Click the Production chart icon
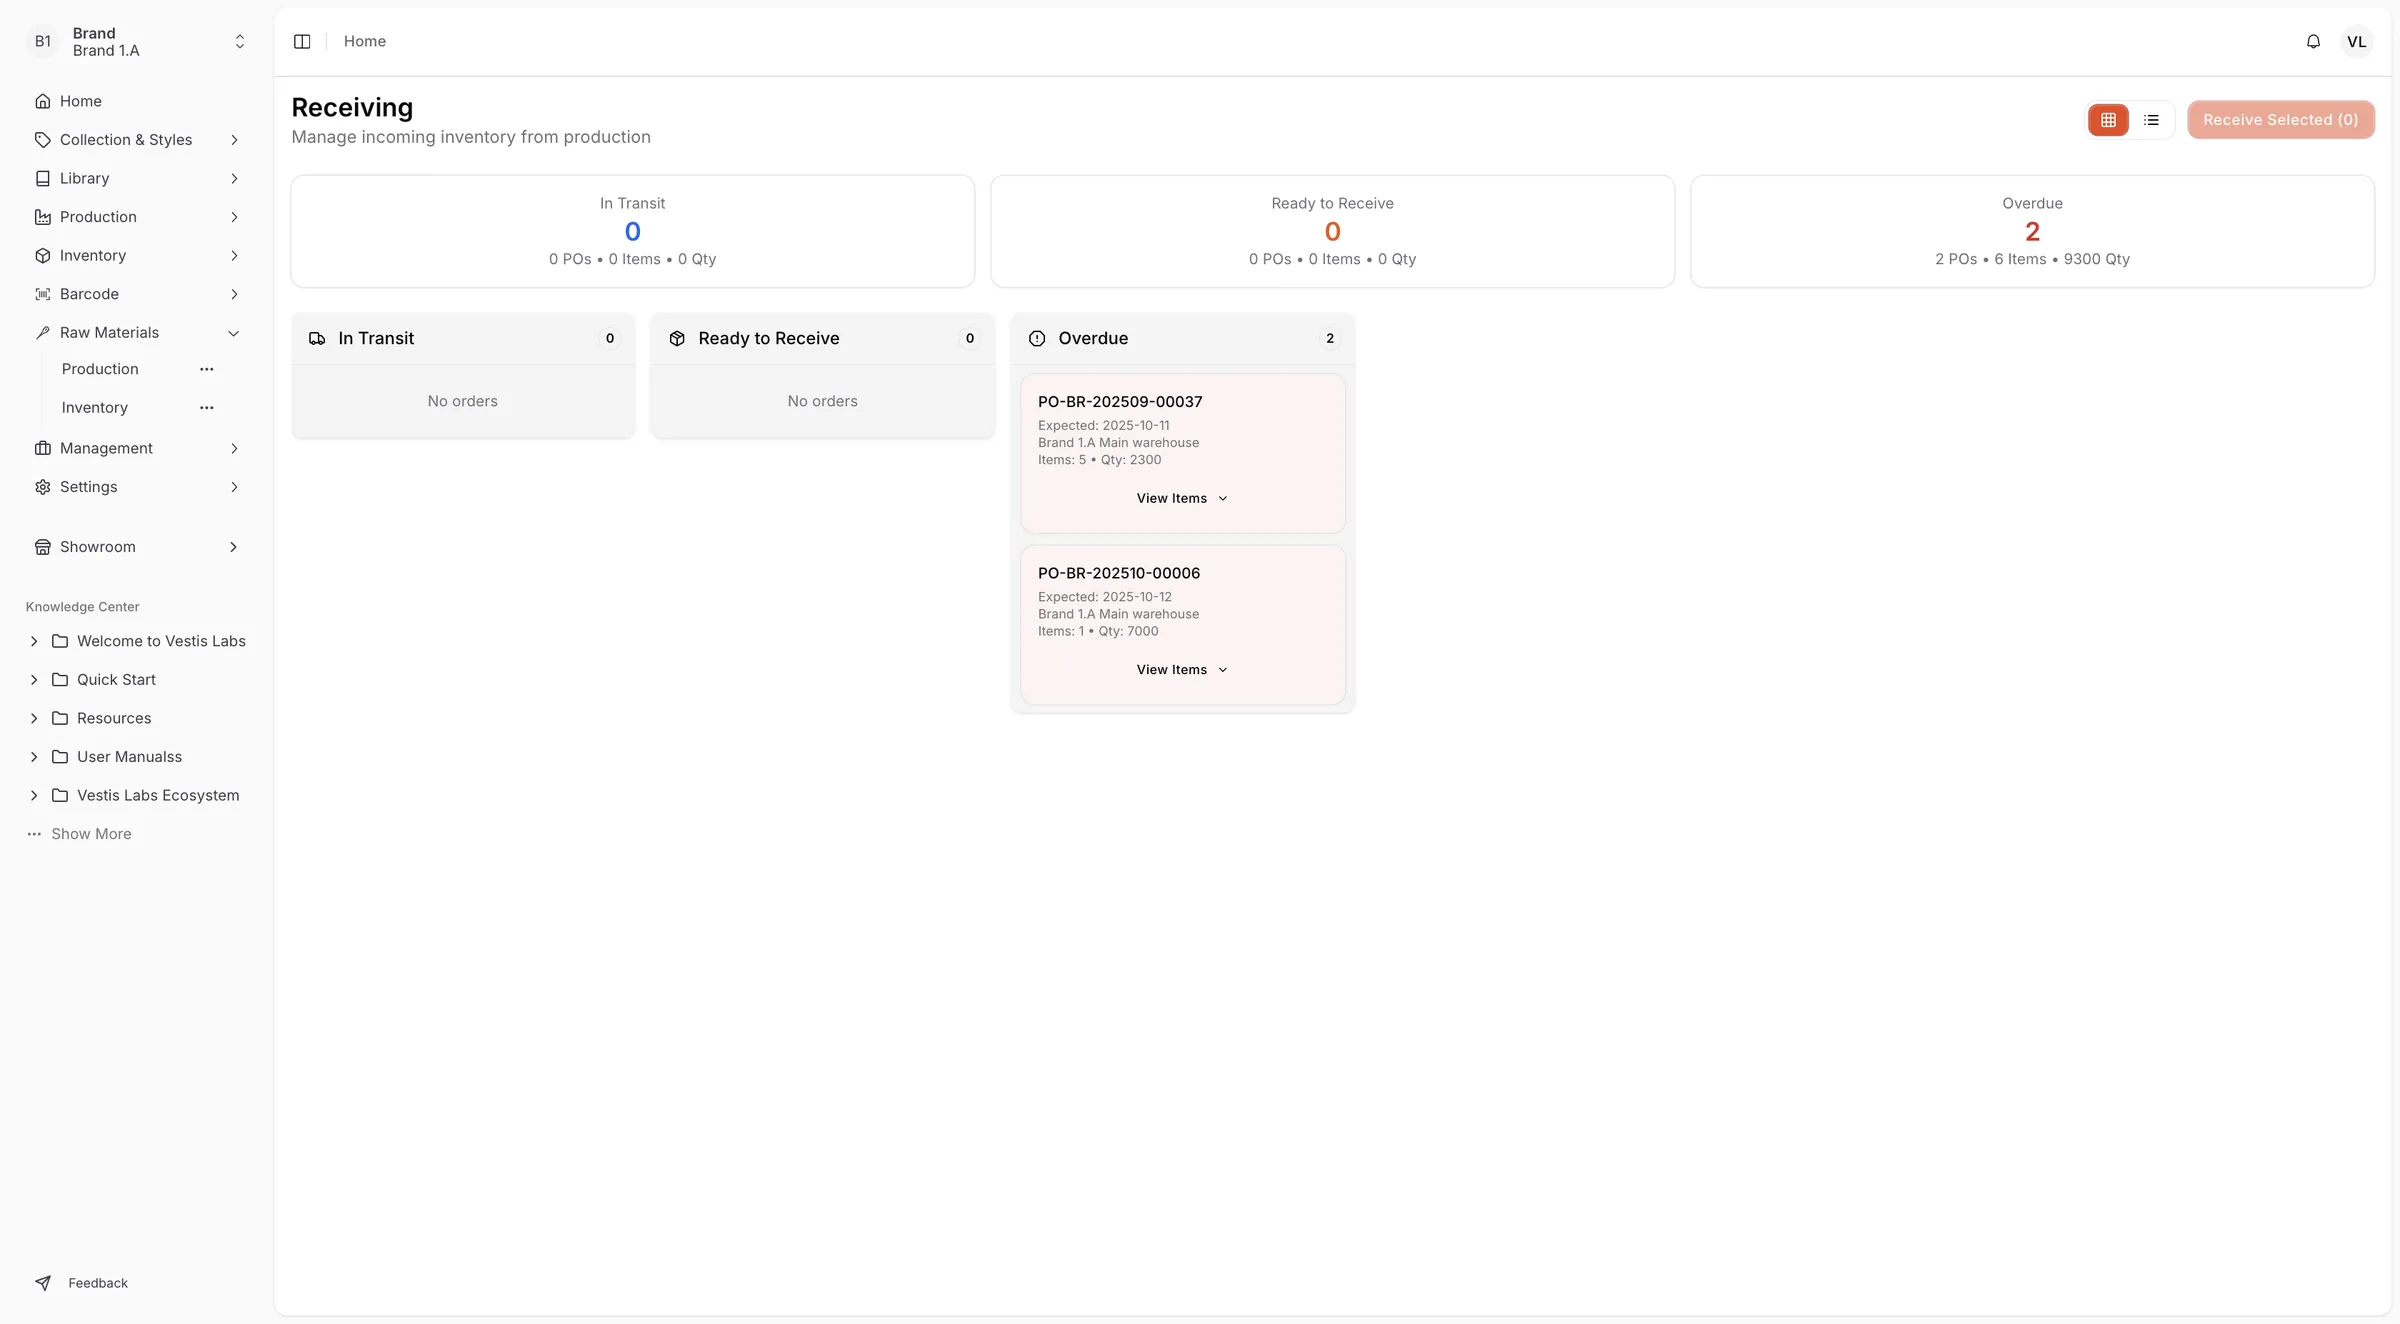 click(43, 217)
